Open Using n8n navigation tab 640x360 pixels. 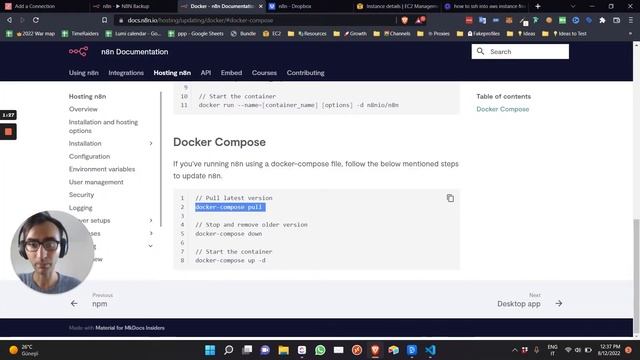pos(84,73)
